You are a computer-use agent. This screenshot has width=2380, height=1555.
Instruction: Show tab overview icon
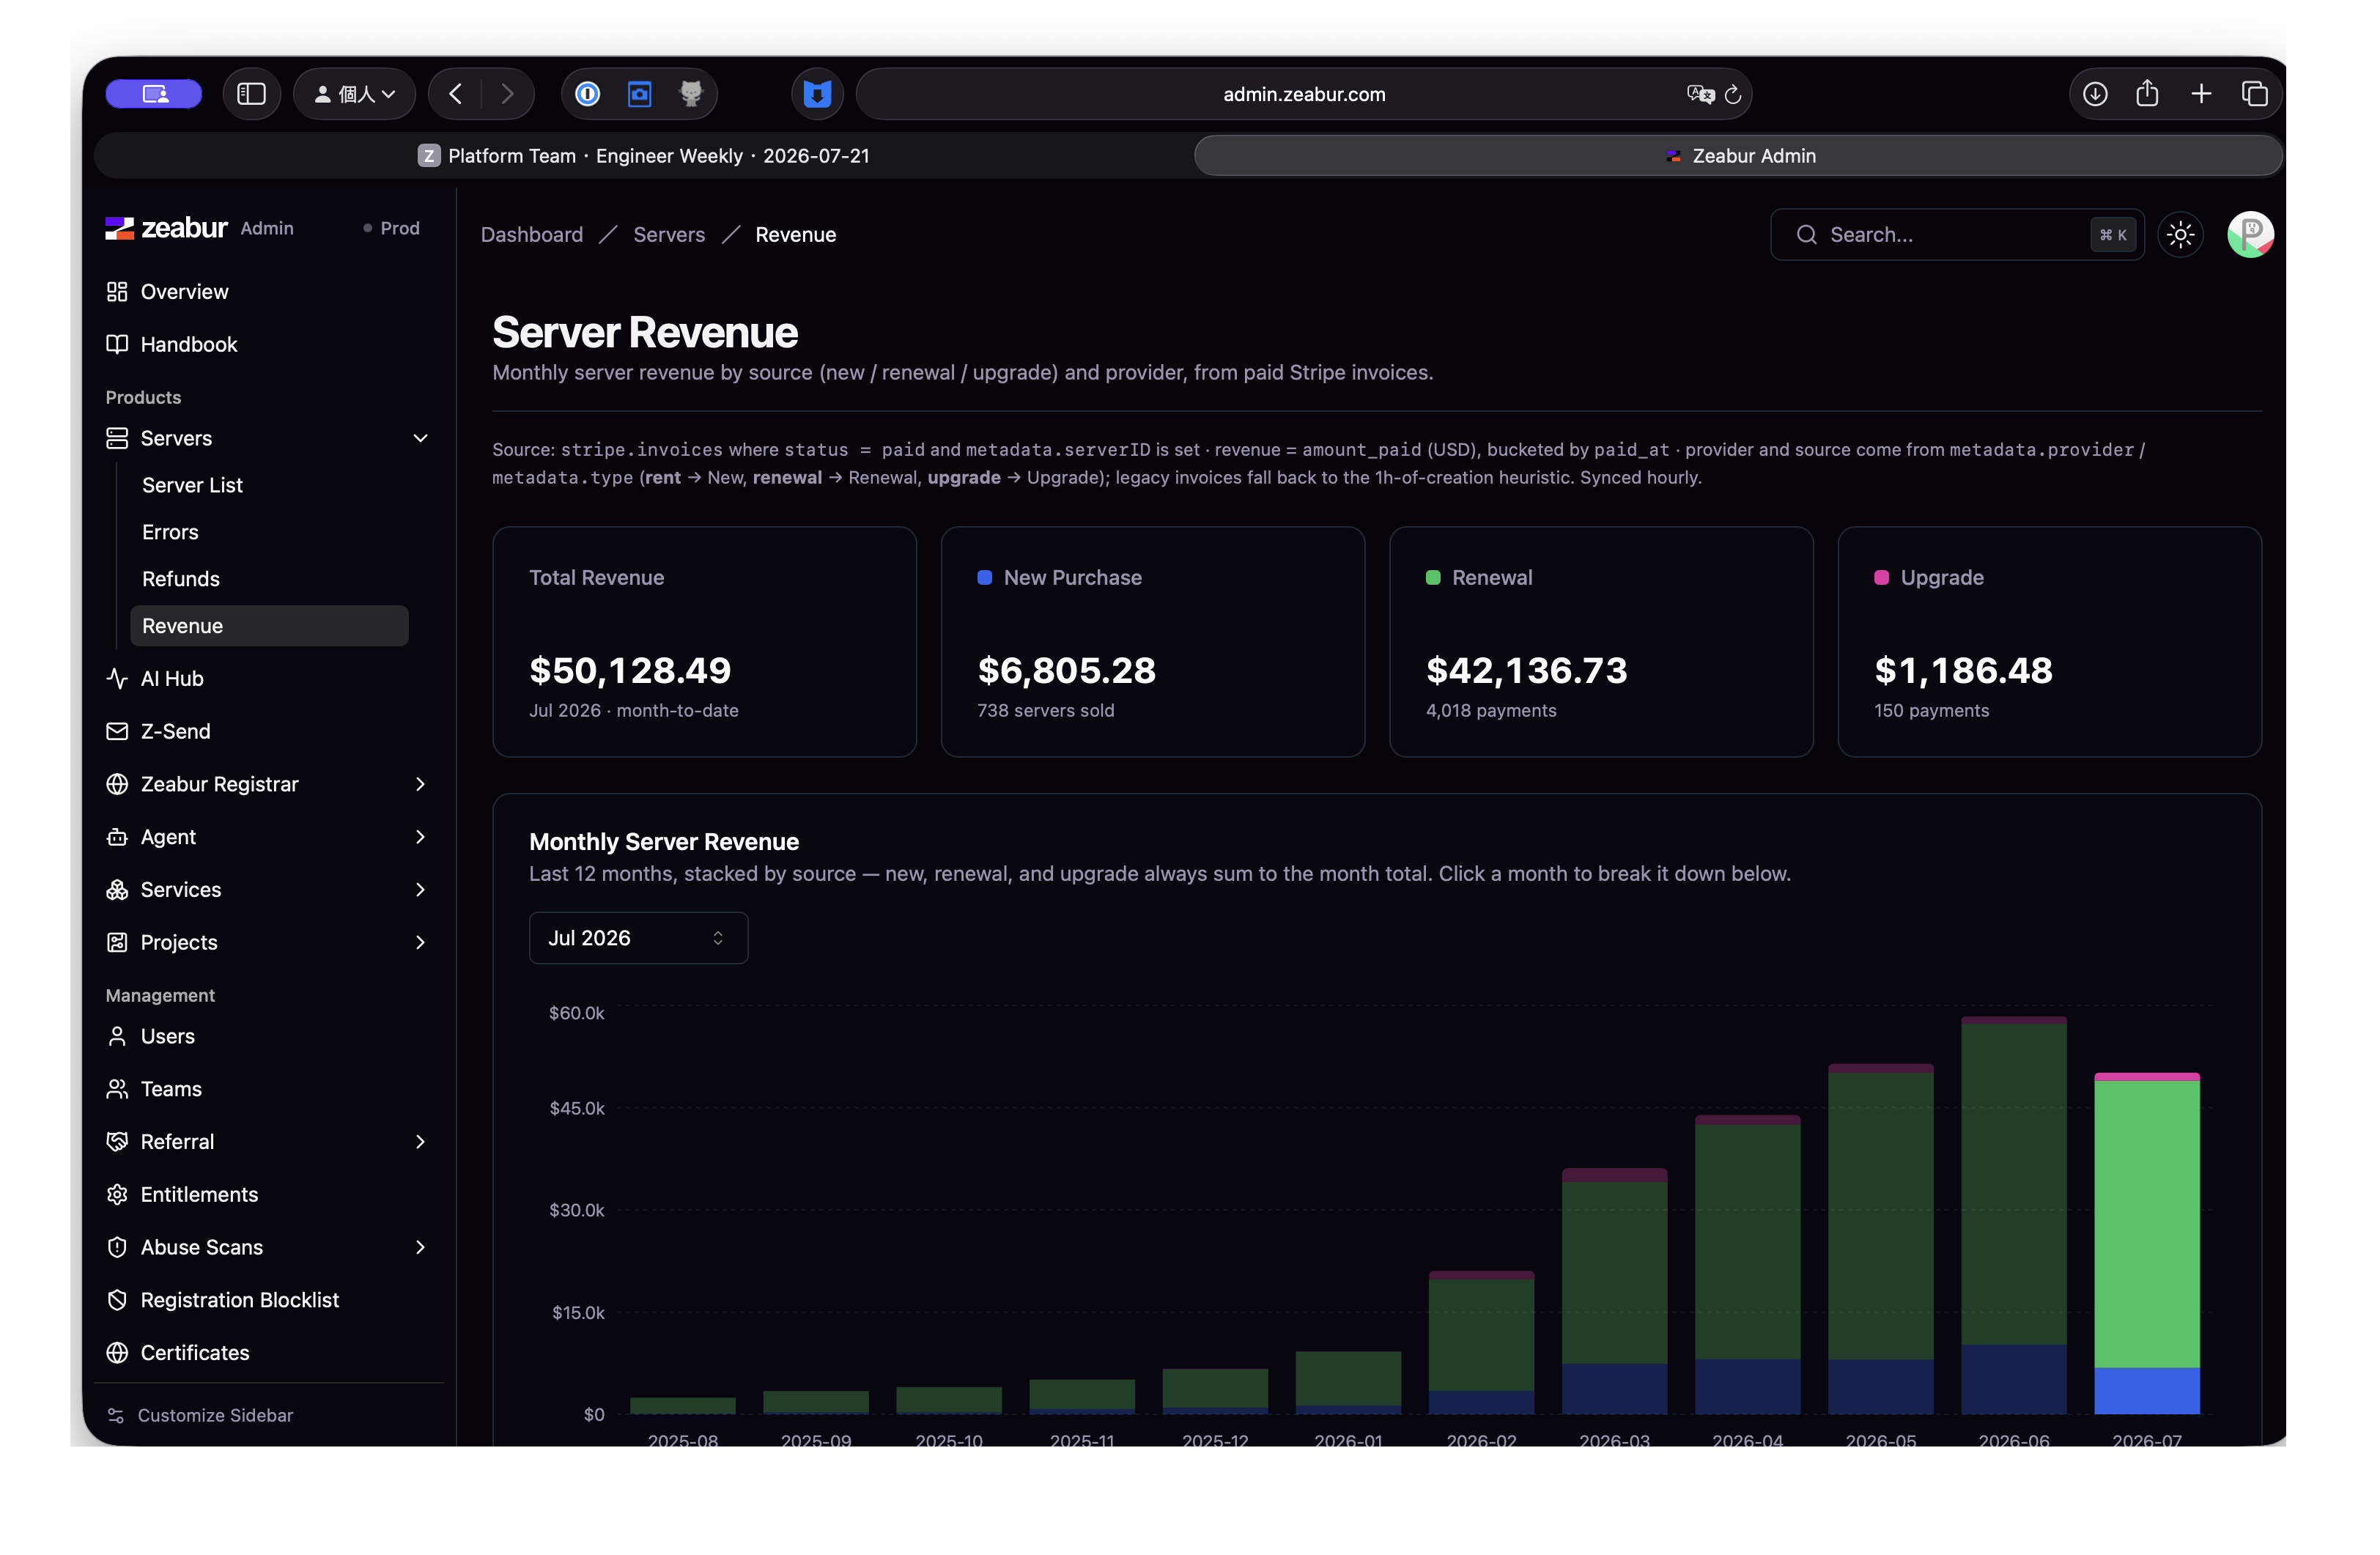tap(2254, 94)
